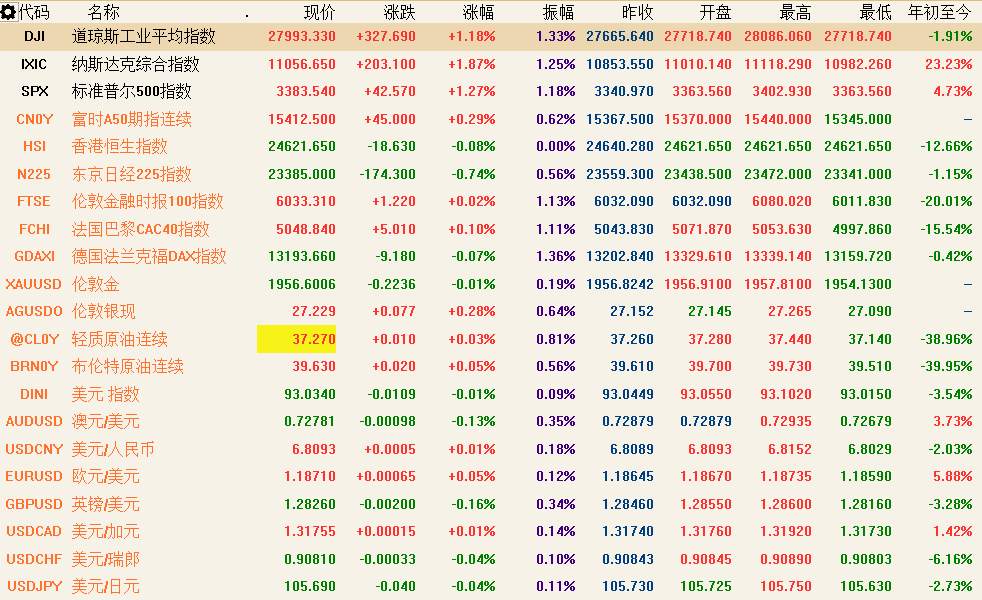Click USDJPY price 105.690
The image size is (982, 600).
309,586
